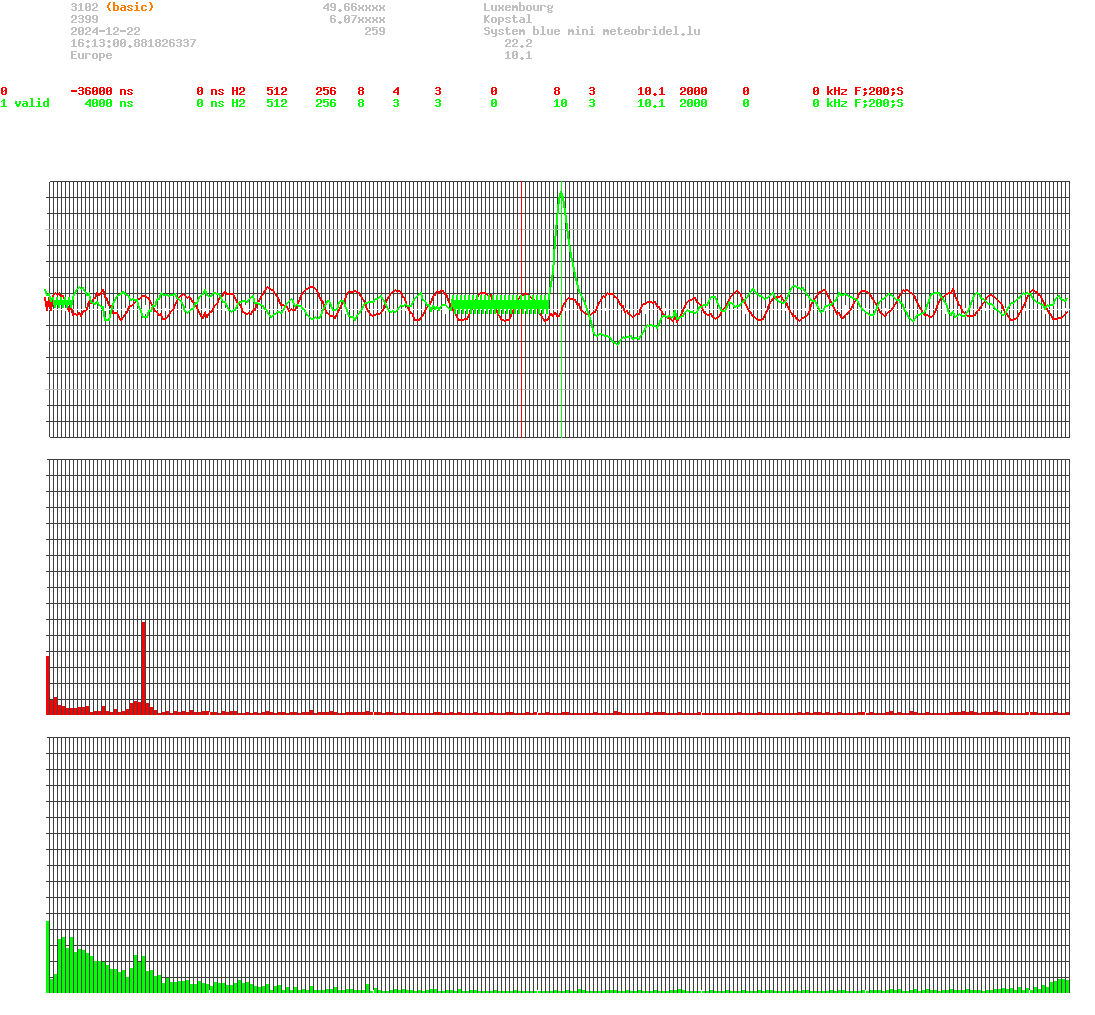
Task: Click the green '0 kHz F;200;S' text
Action: tap(858, 103)
